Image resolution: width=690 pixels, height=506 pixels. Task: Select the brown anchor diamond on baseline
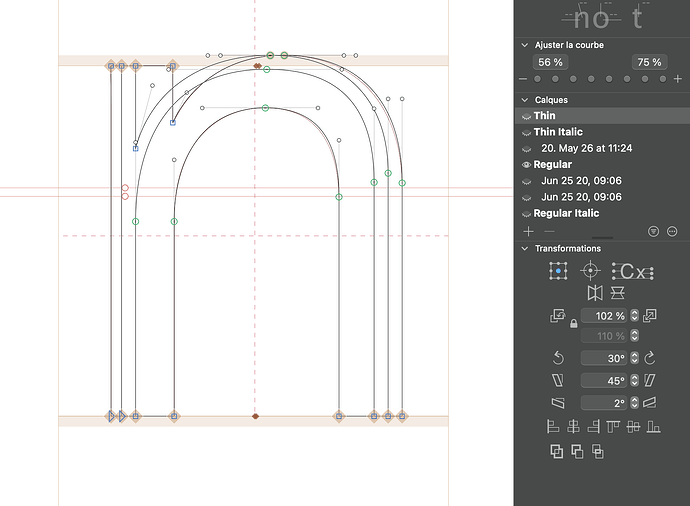255,416
